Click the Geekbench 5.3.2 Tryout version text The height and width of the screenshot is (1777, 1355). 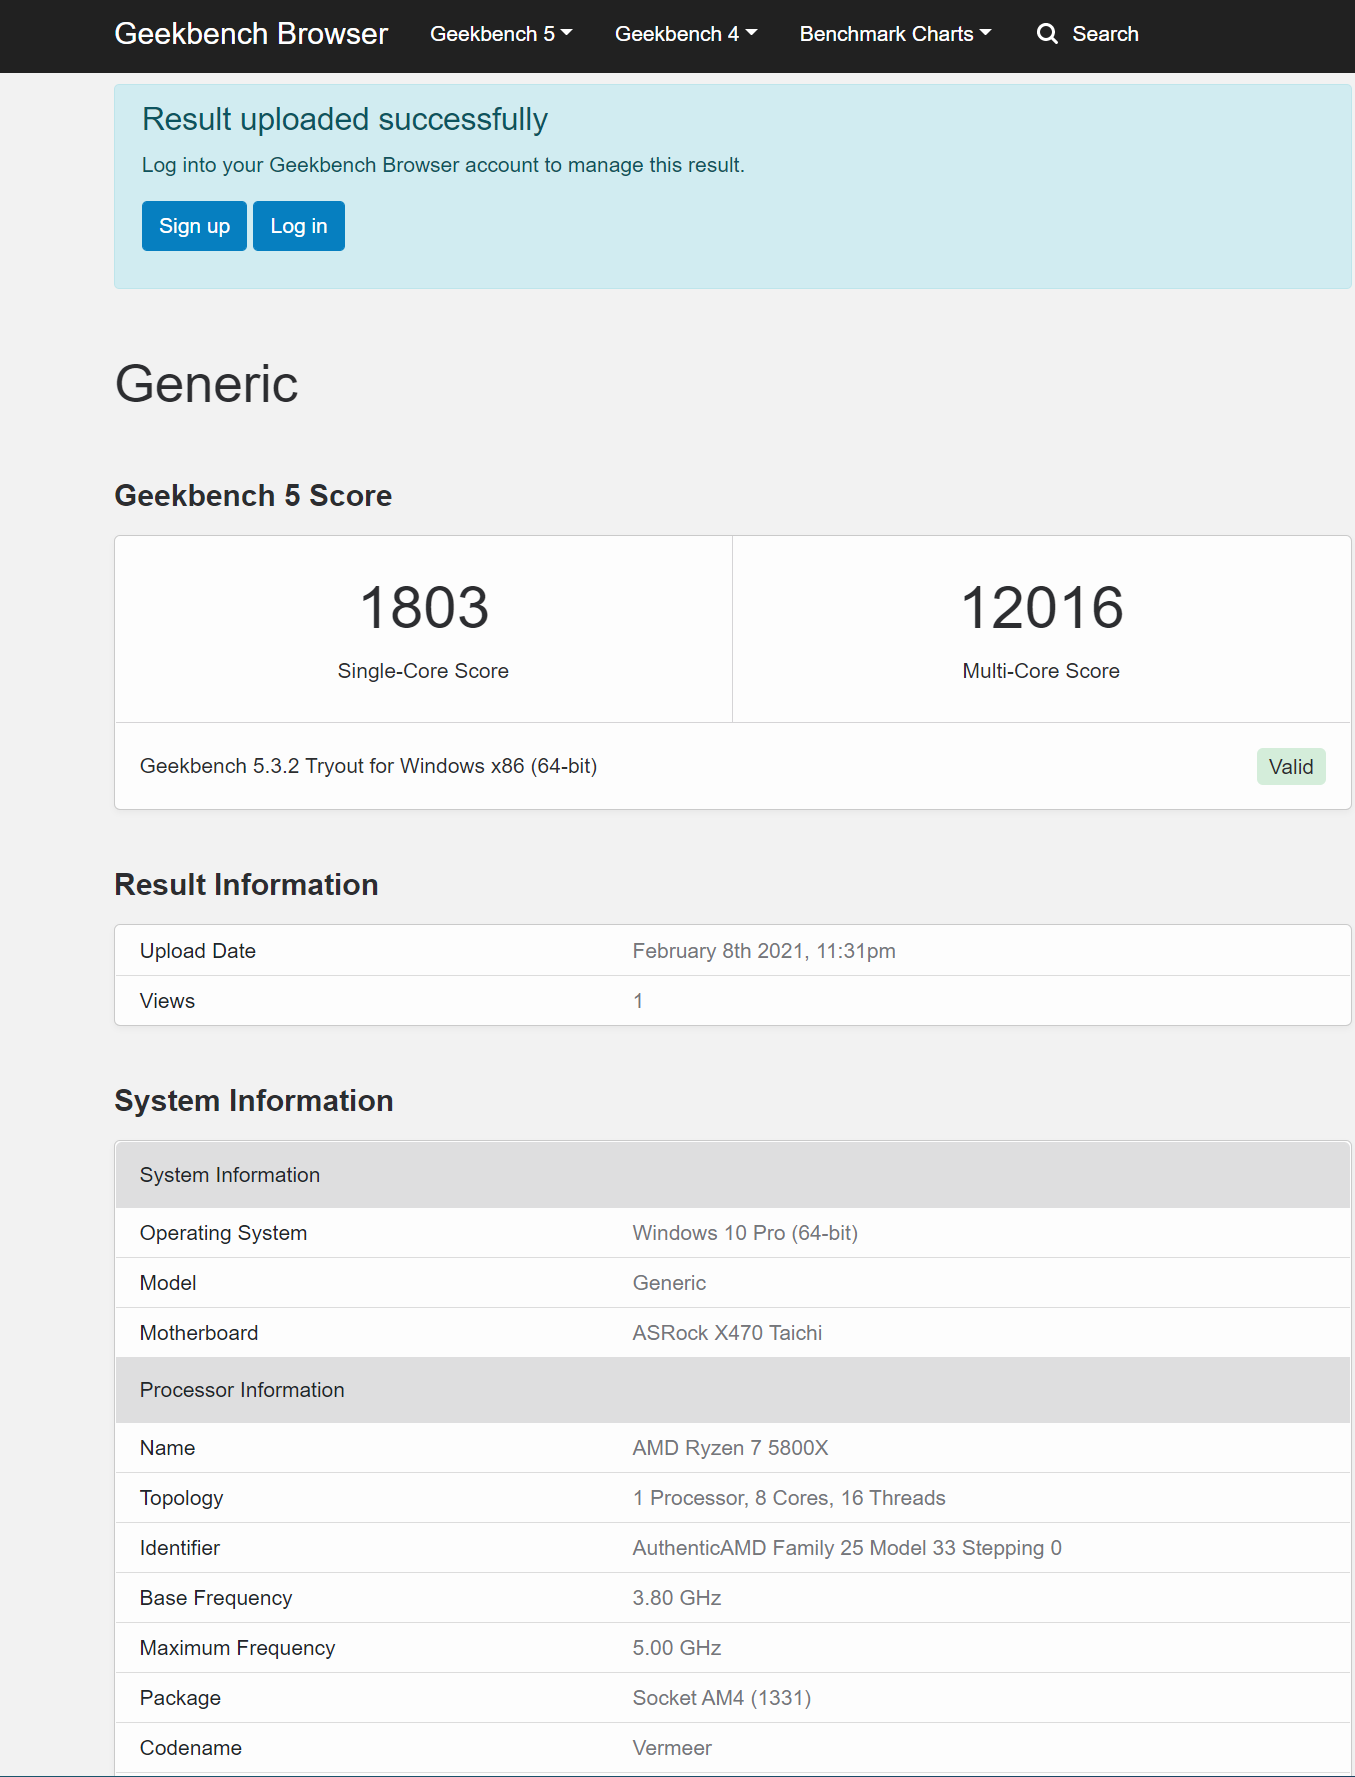[368, 766]
